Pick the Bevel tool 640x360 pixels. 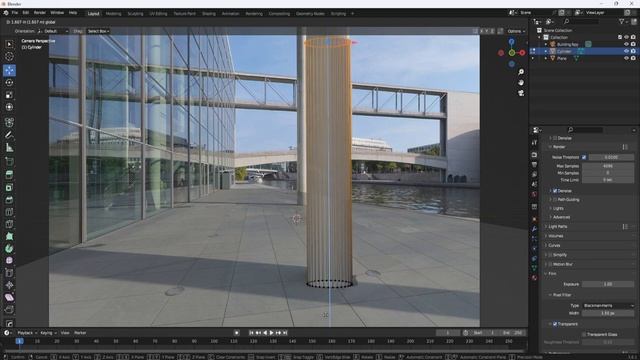pos(9,200)
